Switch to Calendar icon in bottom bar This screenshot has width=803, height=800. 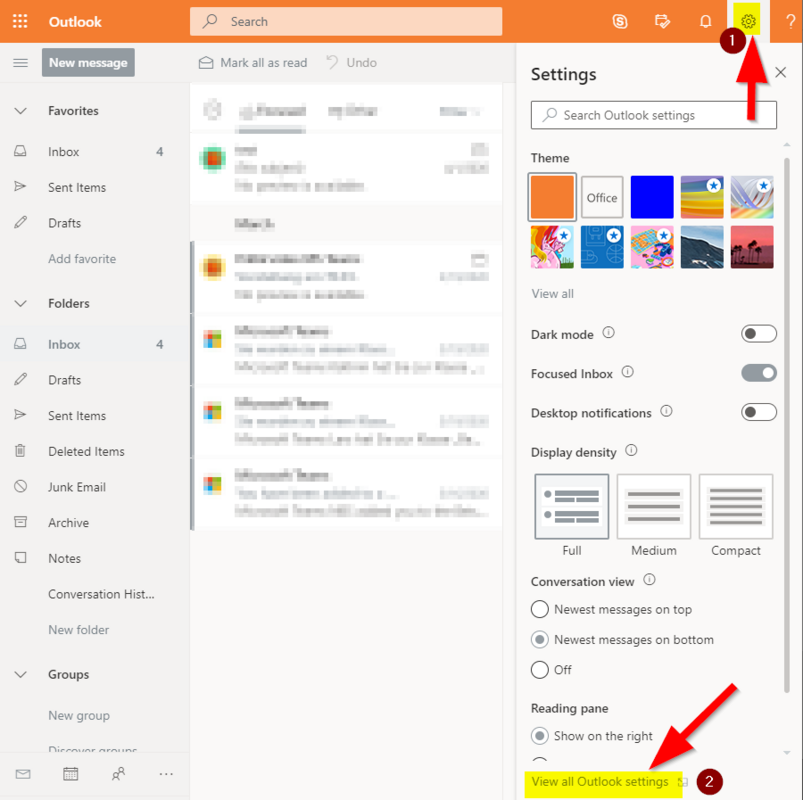[71, 774]
